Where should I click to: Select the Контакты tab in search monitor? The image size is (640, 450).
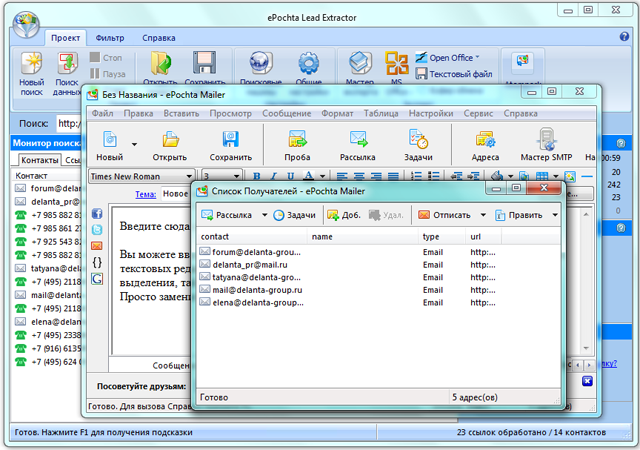tap(40, 160)
